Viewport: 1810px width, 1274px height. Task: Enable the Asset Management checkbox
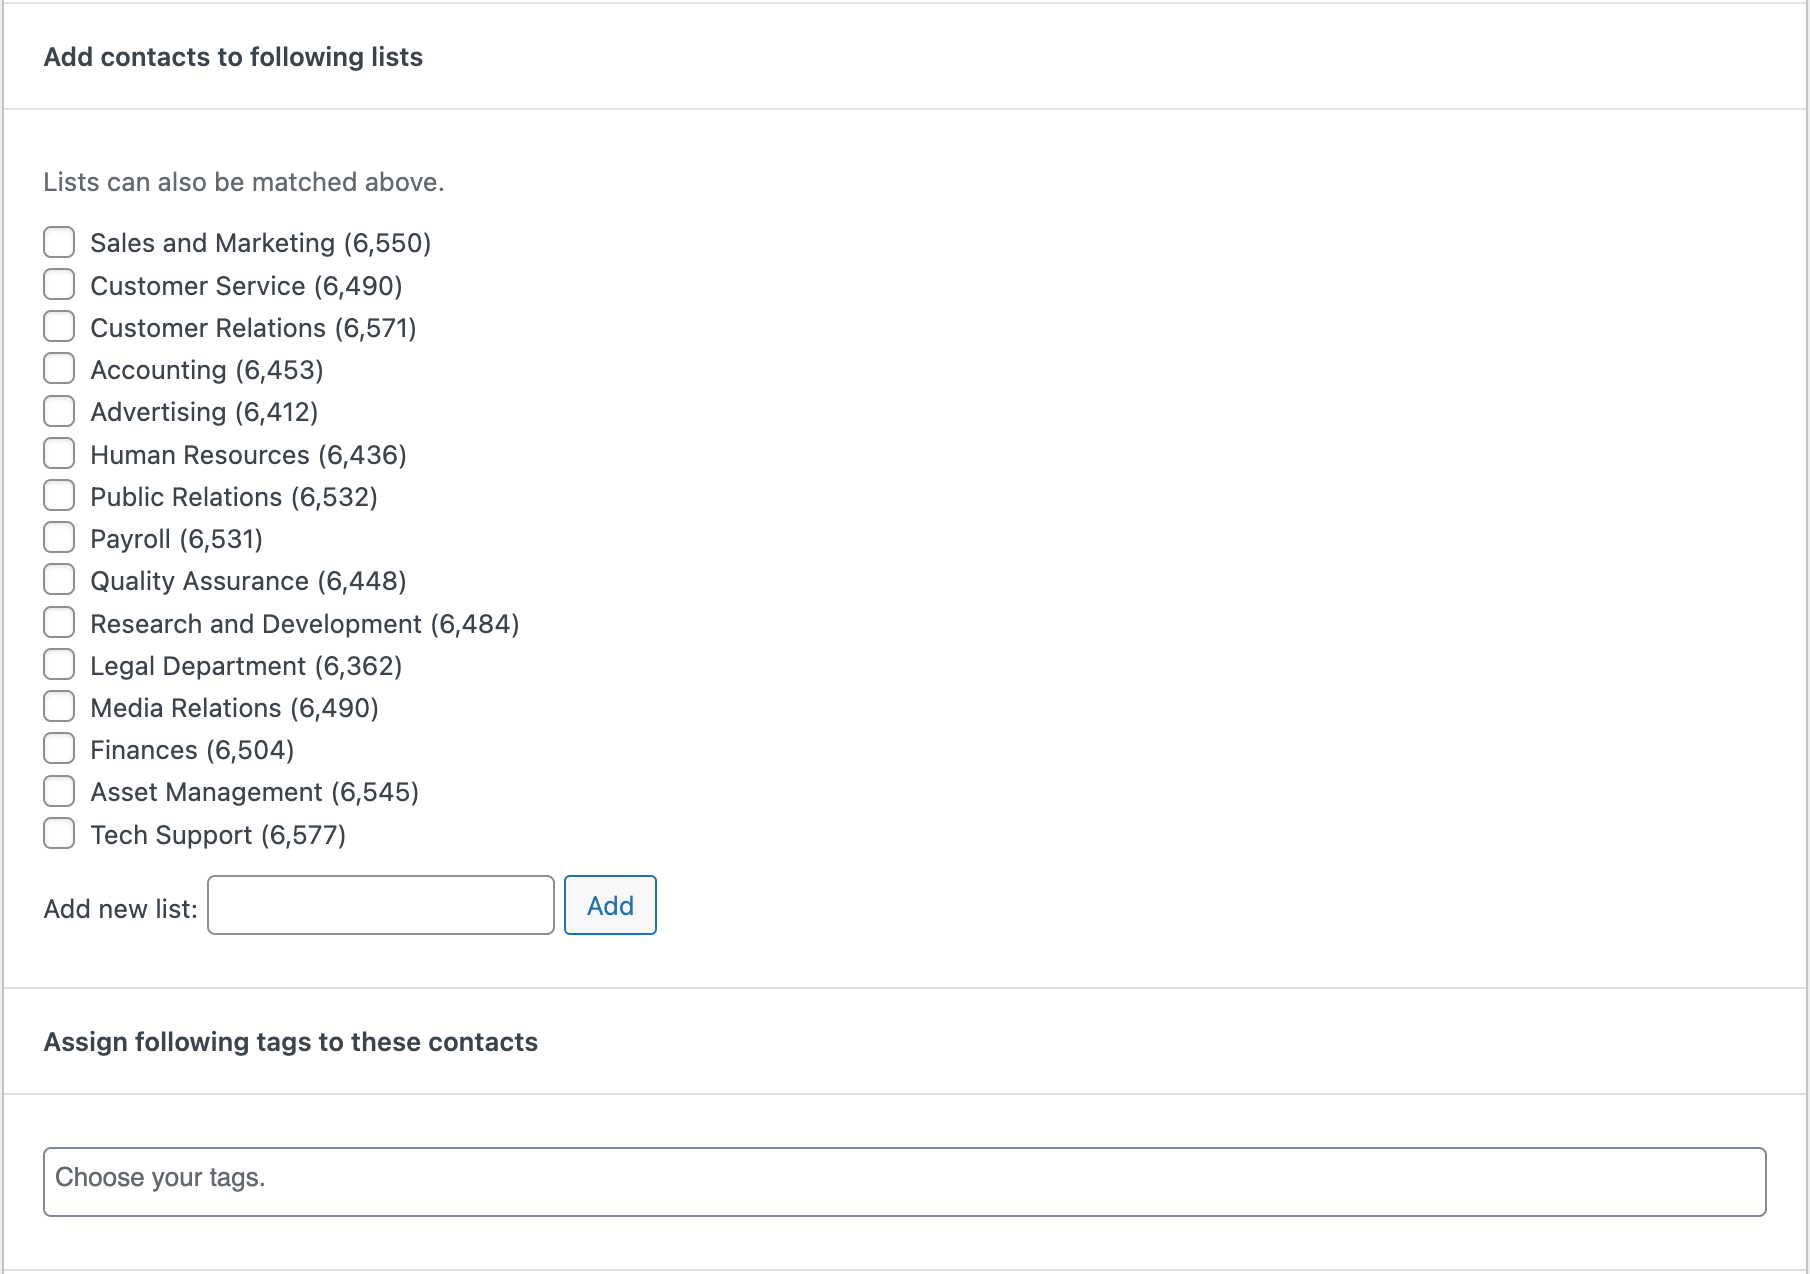pyautogui.click(x=59, y=790)
